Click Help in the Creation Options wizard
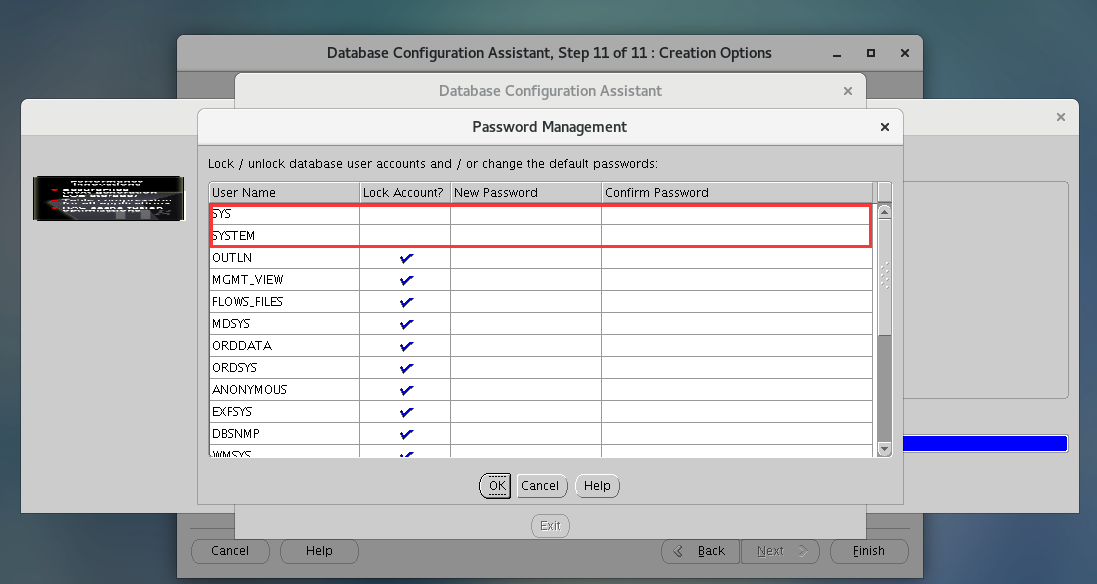Screen dimensions: 1097x584 pyautogui.click(x=319, y=551)
